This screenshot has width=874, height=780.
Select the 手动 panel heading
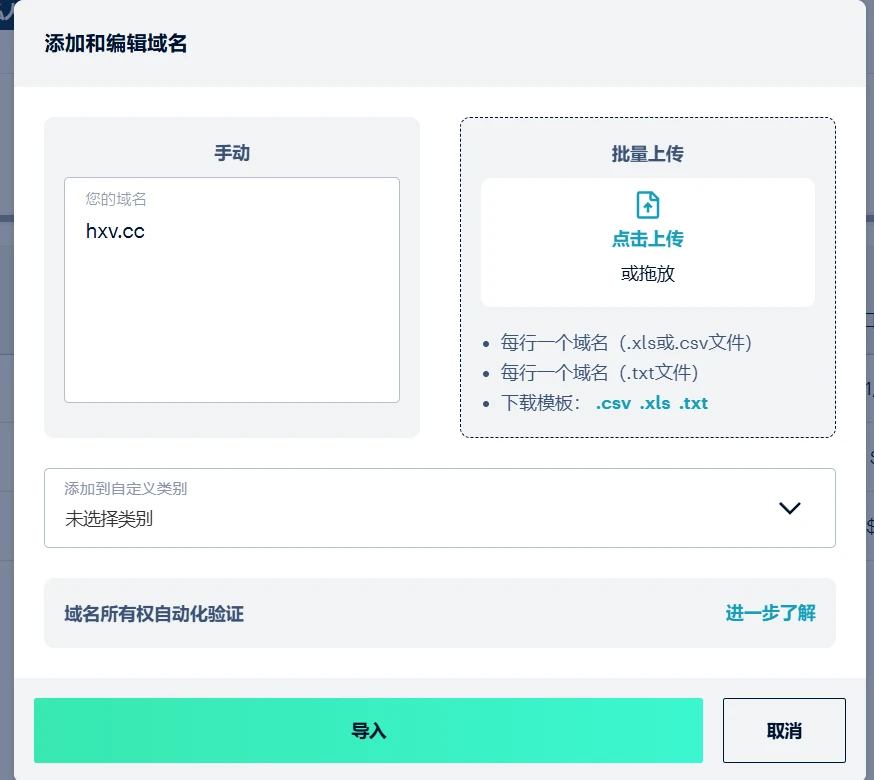click(232, 153)
